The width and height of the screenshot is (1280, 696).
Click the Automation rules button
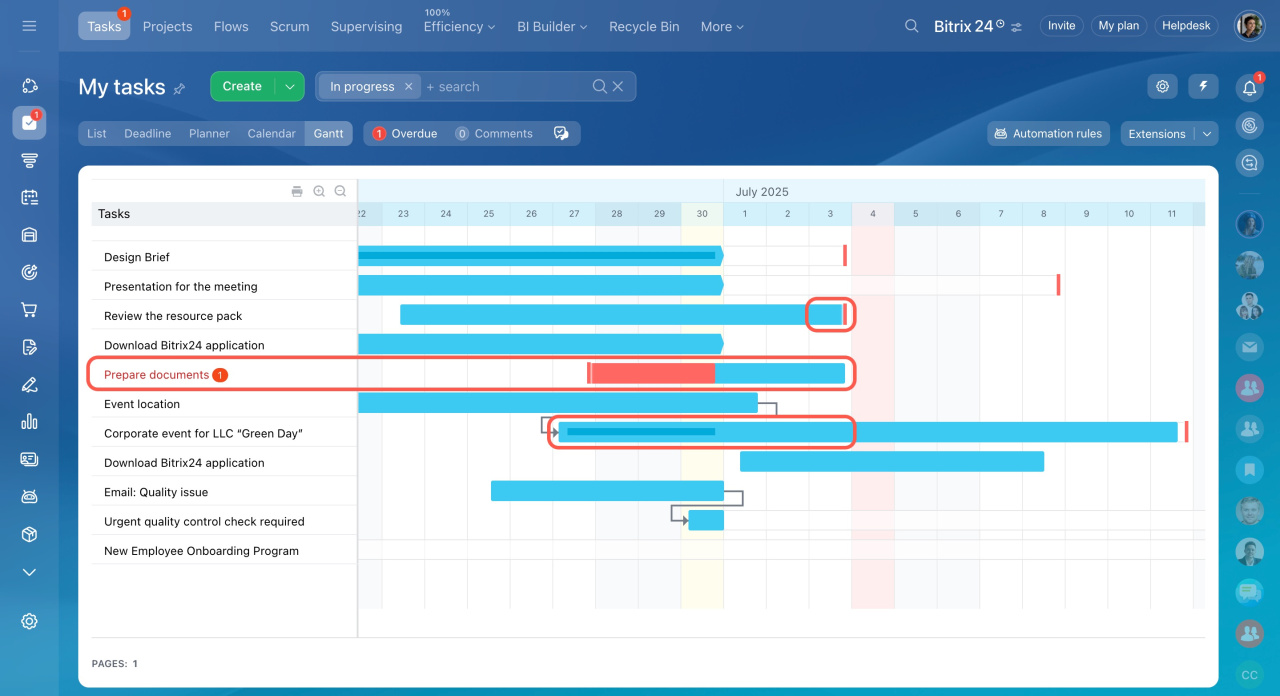pyautogui.click(x=1048, y=134)
